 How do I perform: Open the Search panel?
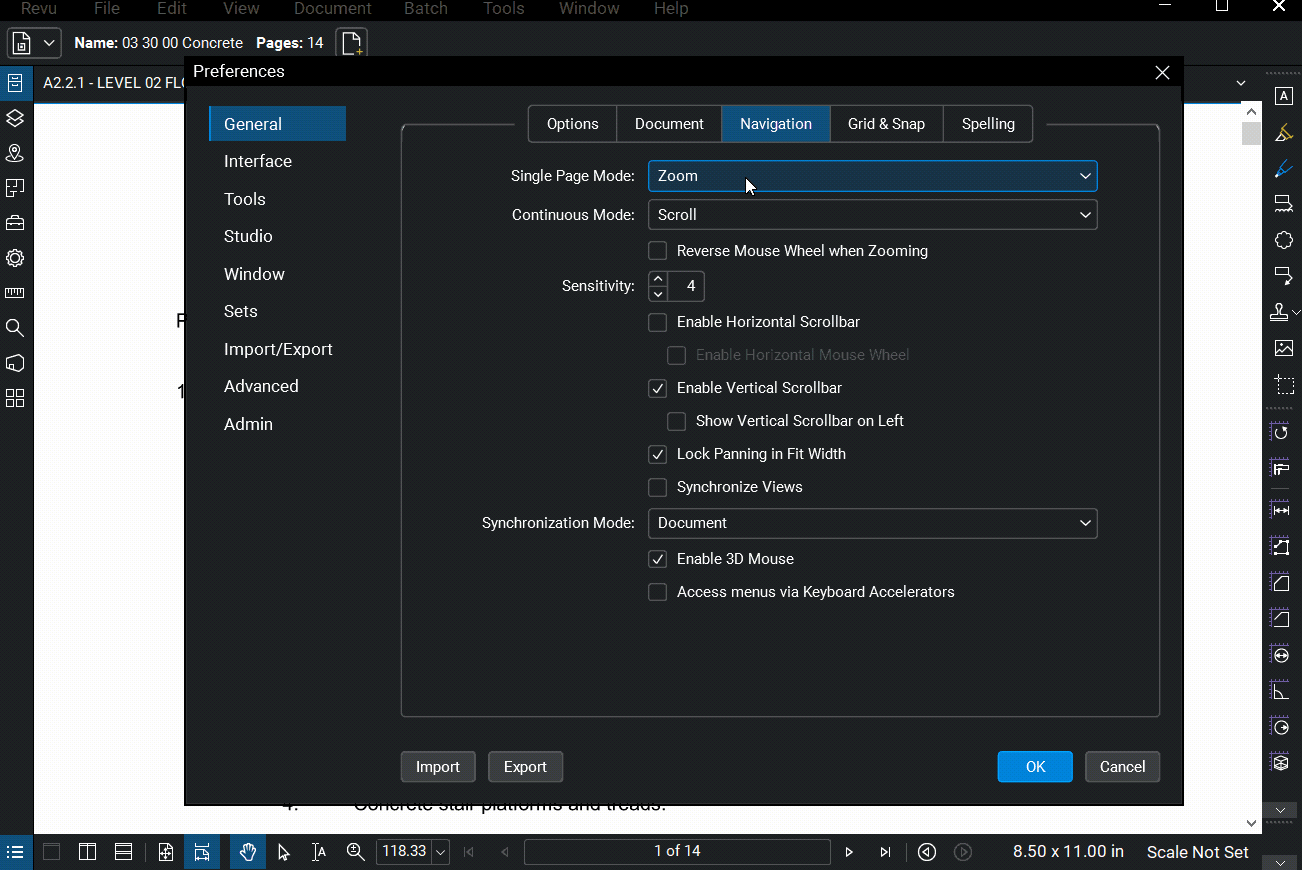coord(15,327)
